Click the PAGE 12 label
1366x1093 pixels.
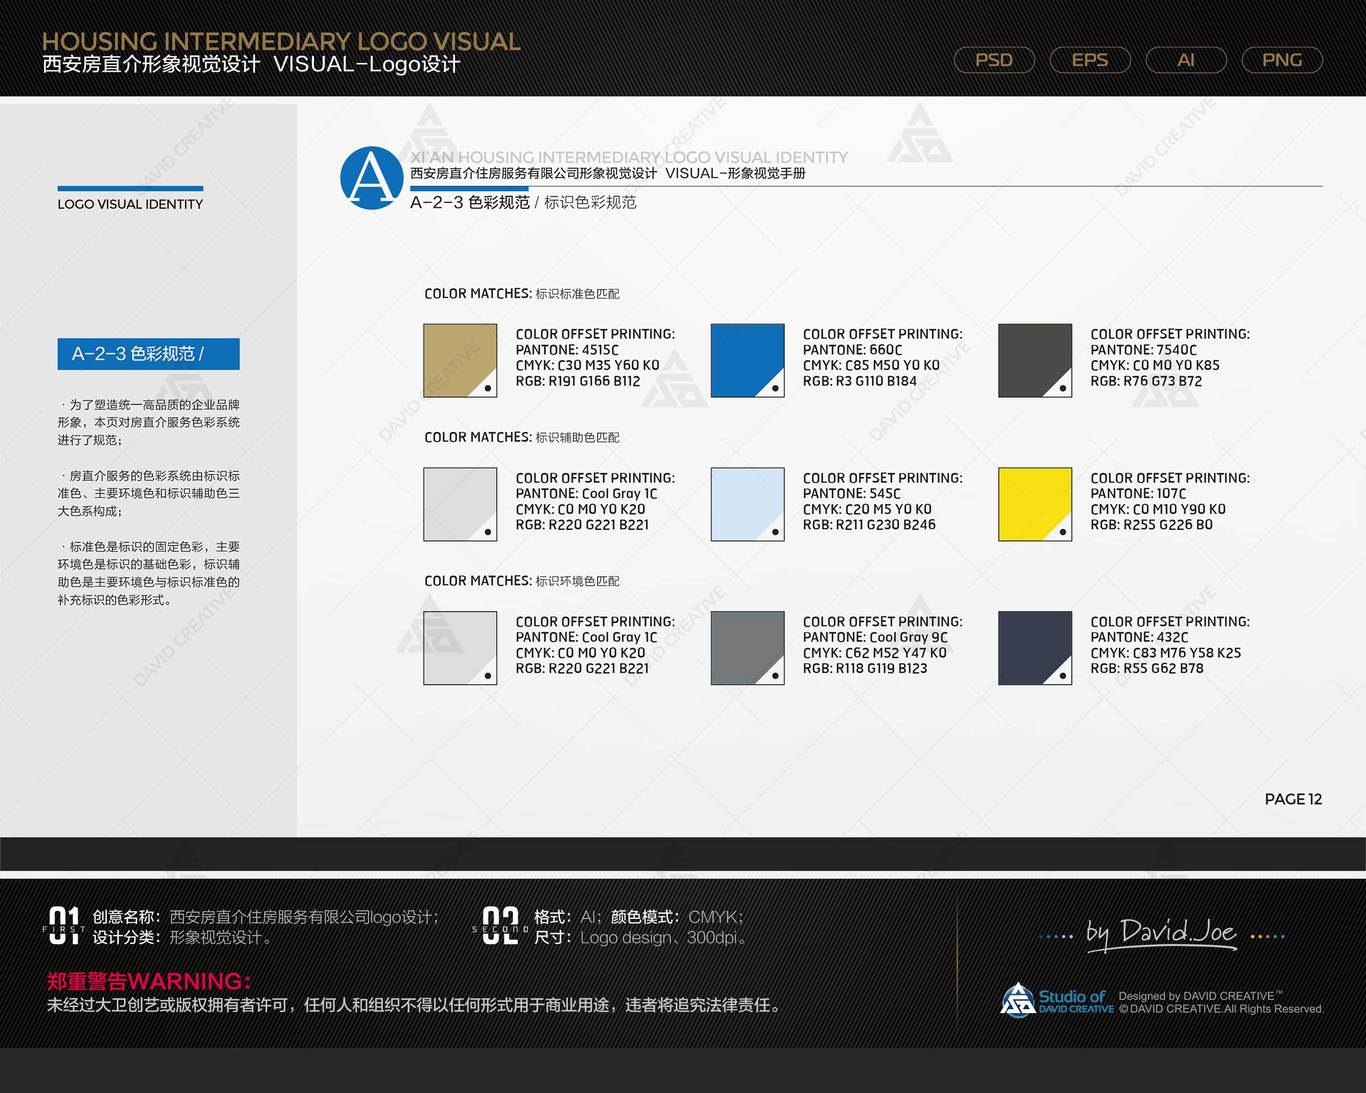click(x=1293, y=799)
